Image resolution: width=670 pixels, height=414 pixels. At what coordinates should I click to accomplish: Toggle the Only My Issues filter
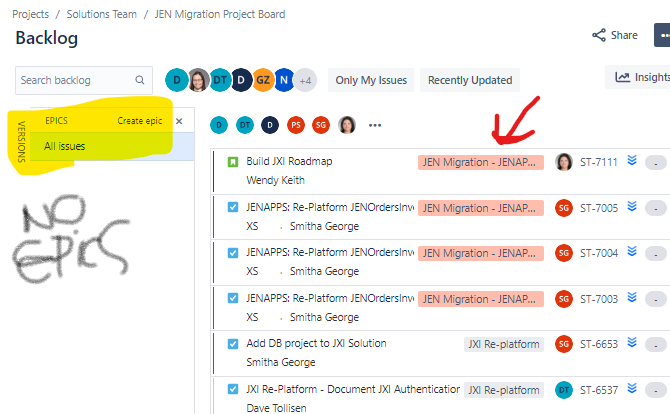pyautogui.click(x=371, y=80)
